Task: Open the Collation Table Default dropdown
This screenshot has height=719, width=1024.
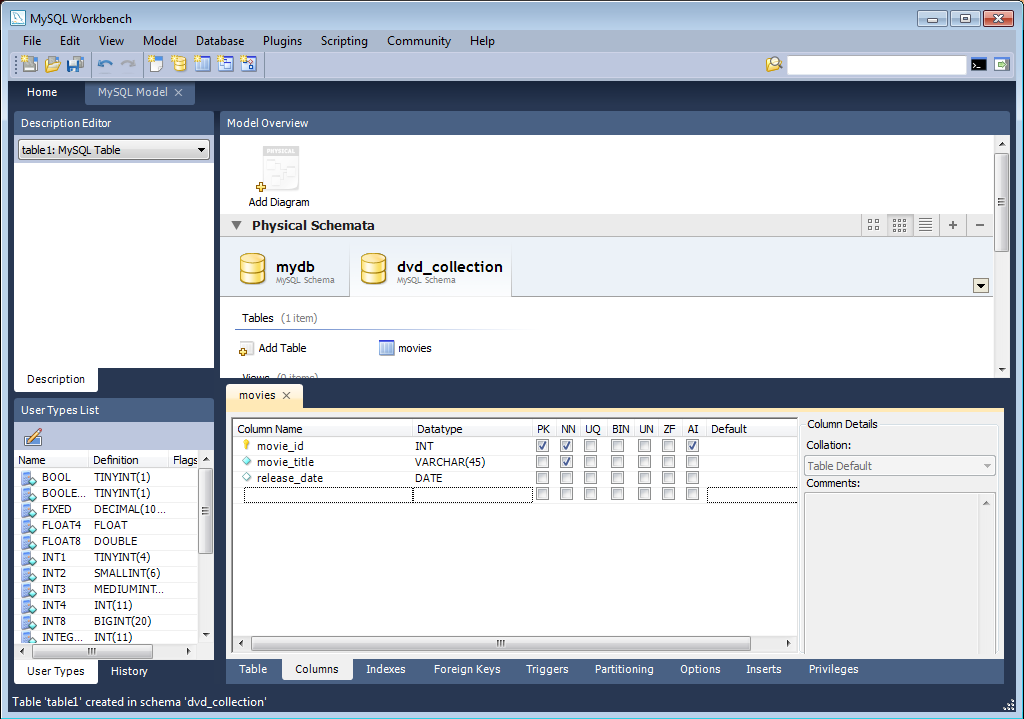Action: (x=900, y=466)
